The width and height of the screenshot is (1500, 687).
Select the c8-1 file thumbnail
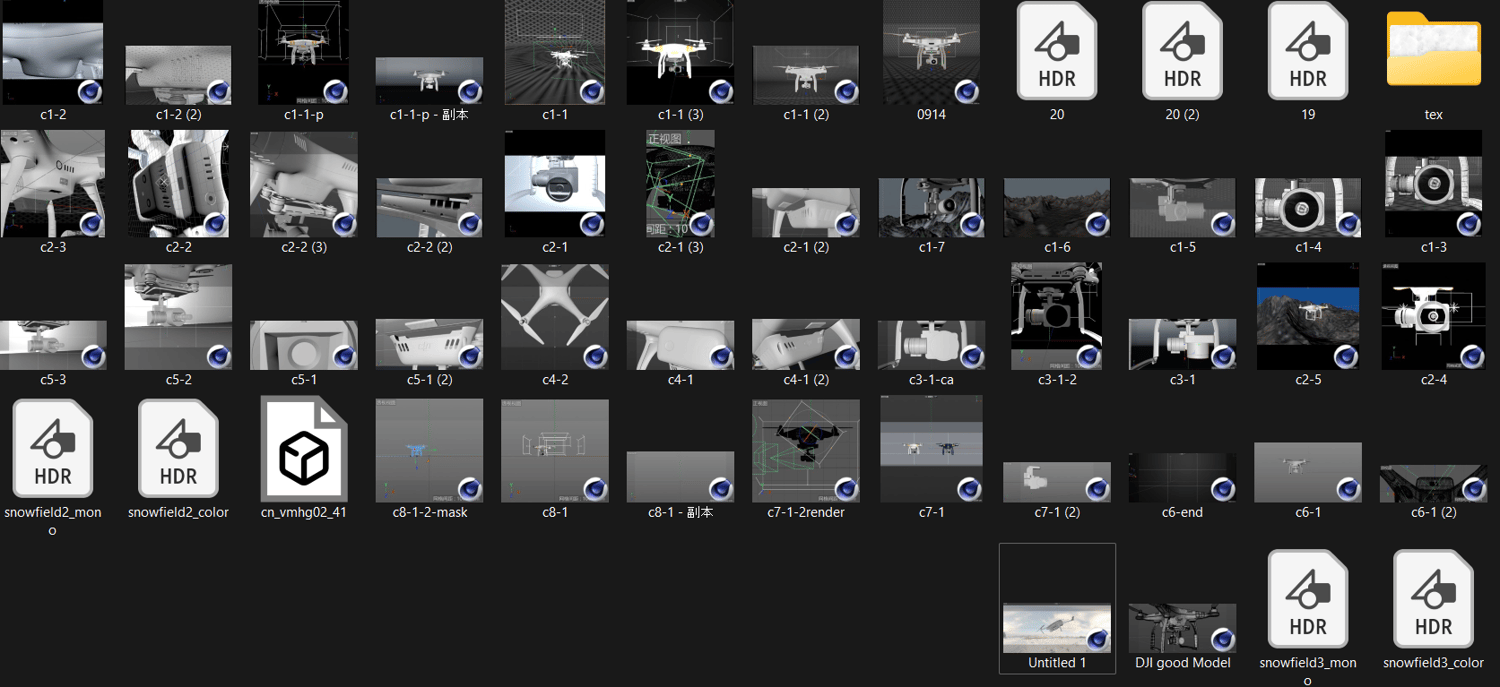[555, 450]
